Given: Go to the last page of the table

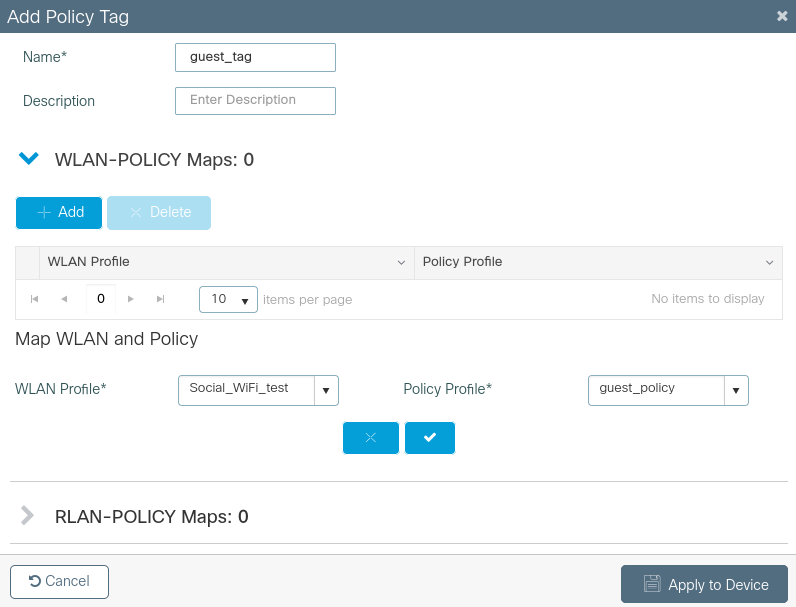Looking at the screenshot, I should pyautogui.click(x=160, y=299).
